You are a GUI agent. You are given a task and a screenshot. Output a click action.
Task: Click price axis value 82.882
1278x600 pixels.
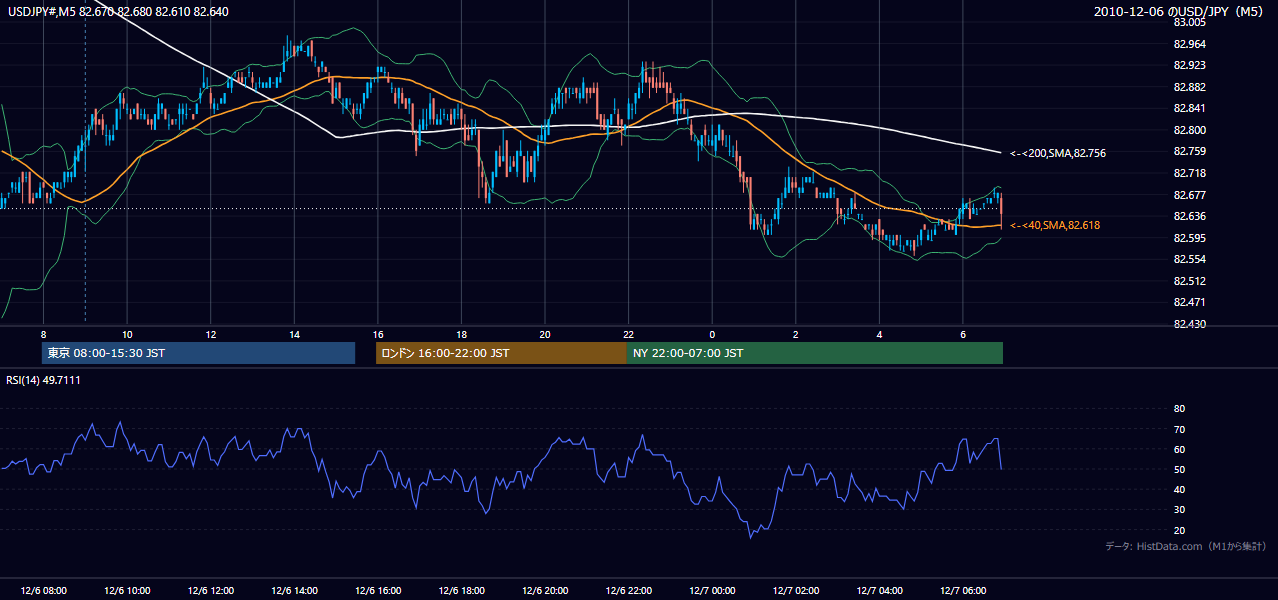pos(1189,87)
